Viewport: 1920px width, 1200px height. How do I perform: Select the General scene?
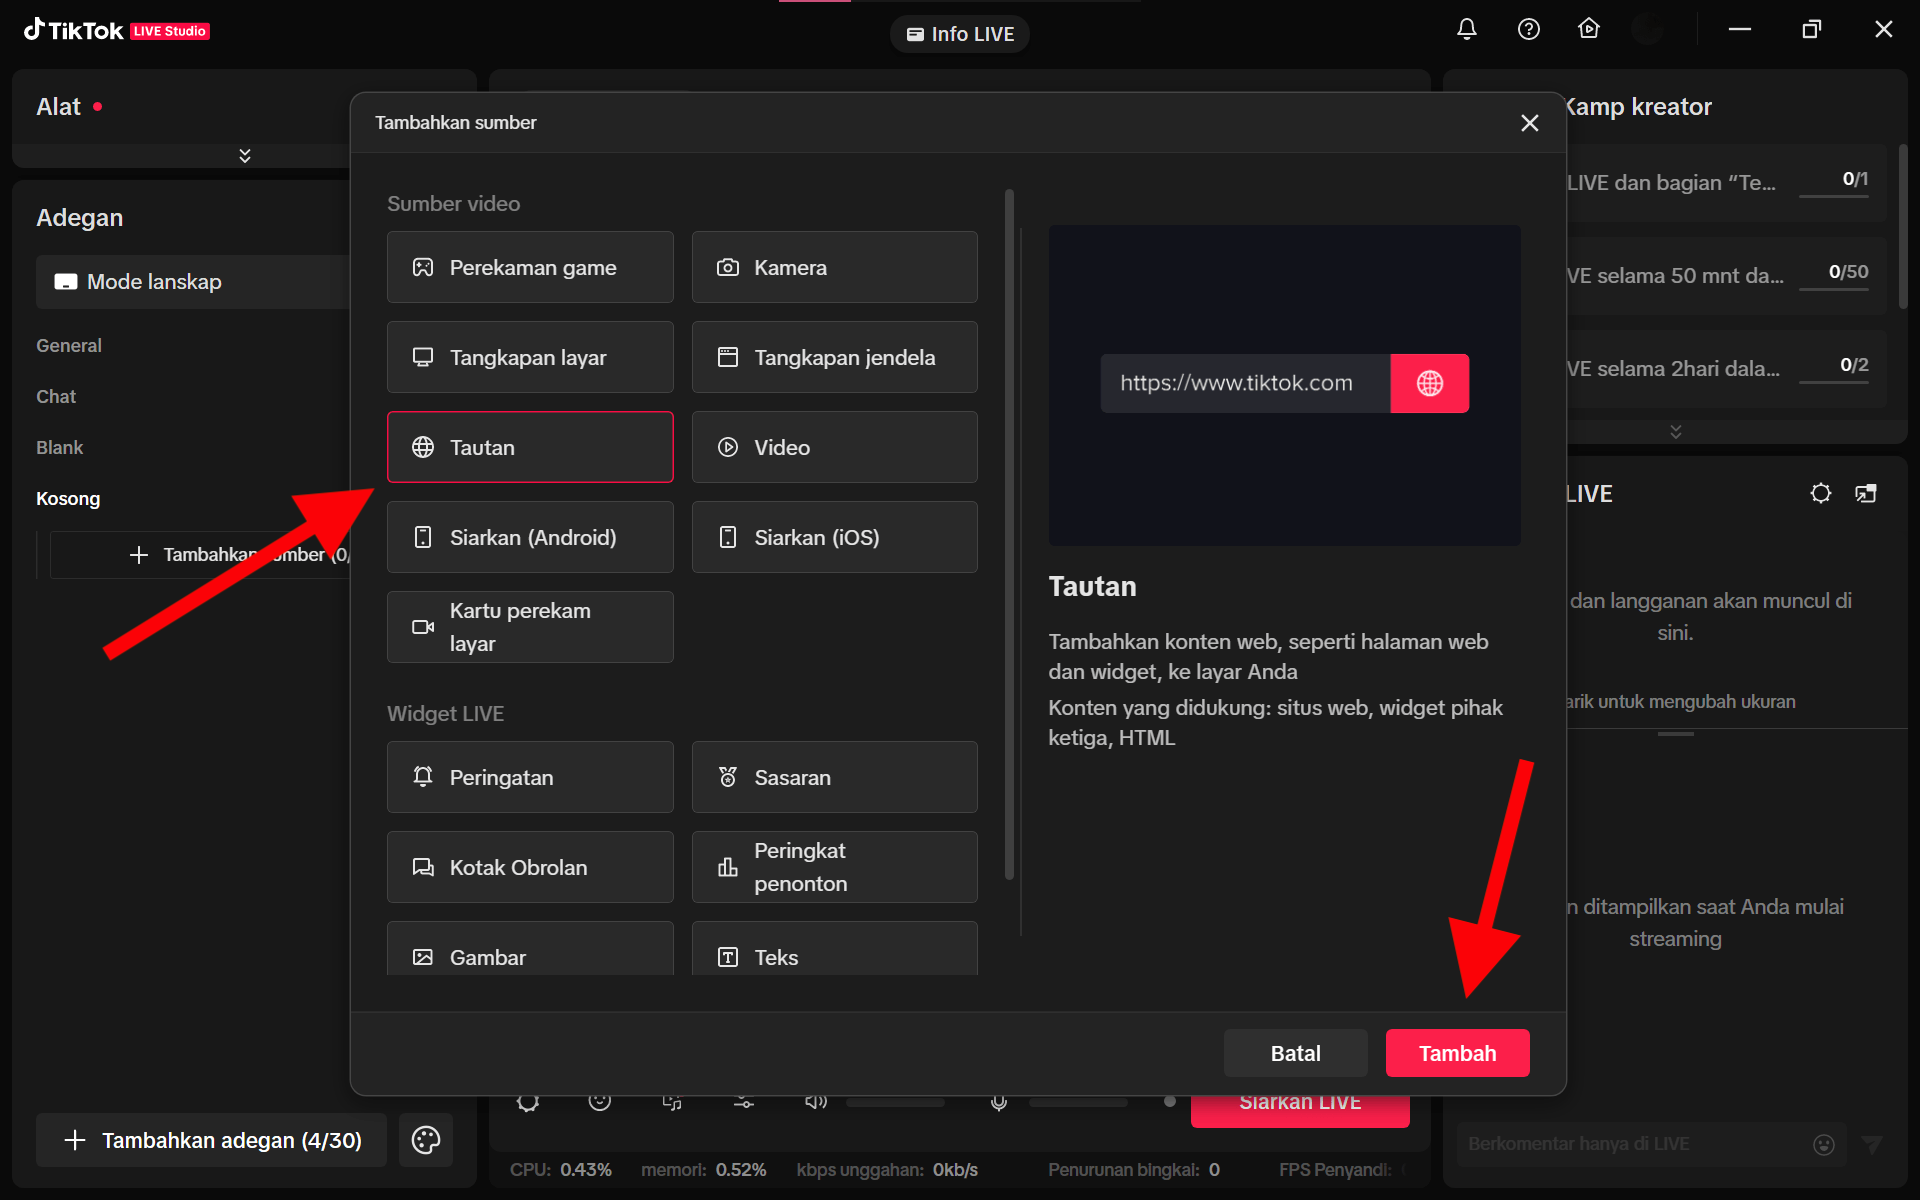69,346
